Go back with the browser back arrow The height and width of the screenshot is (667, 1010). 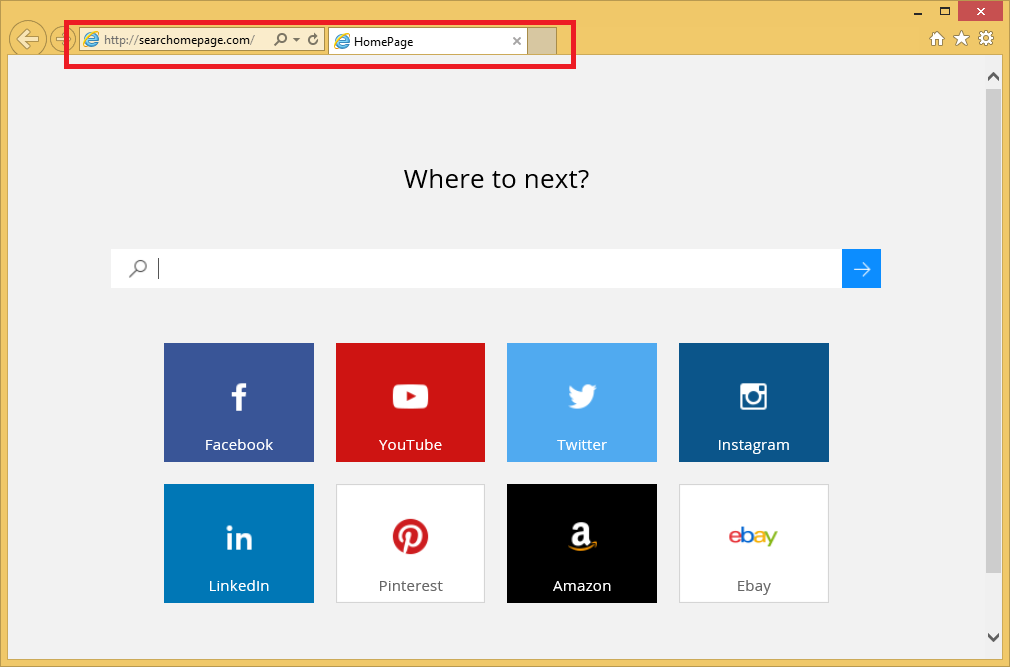(27, 39)
